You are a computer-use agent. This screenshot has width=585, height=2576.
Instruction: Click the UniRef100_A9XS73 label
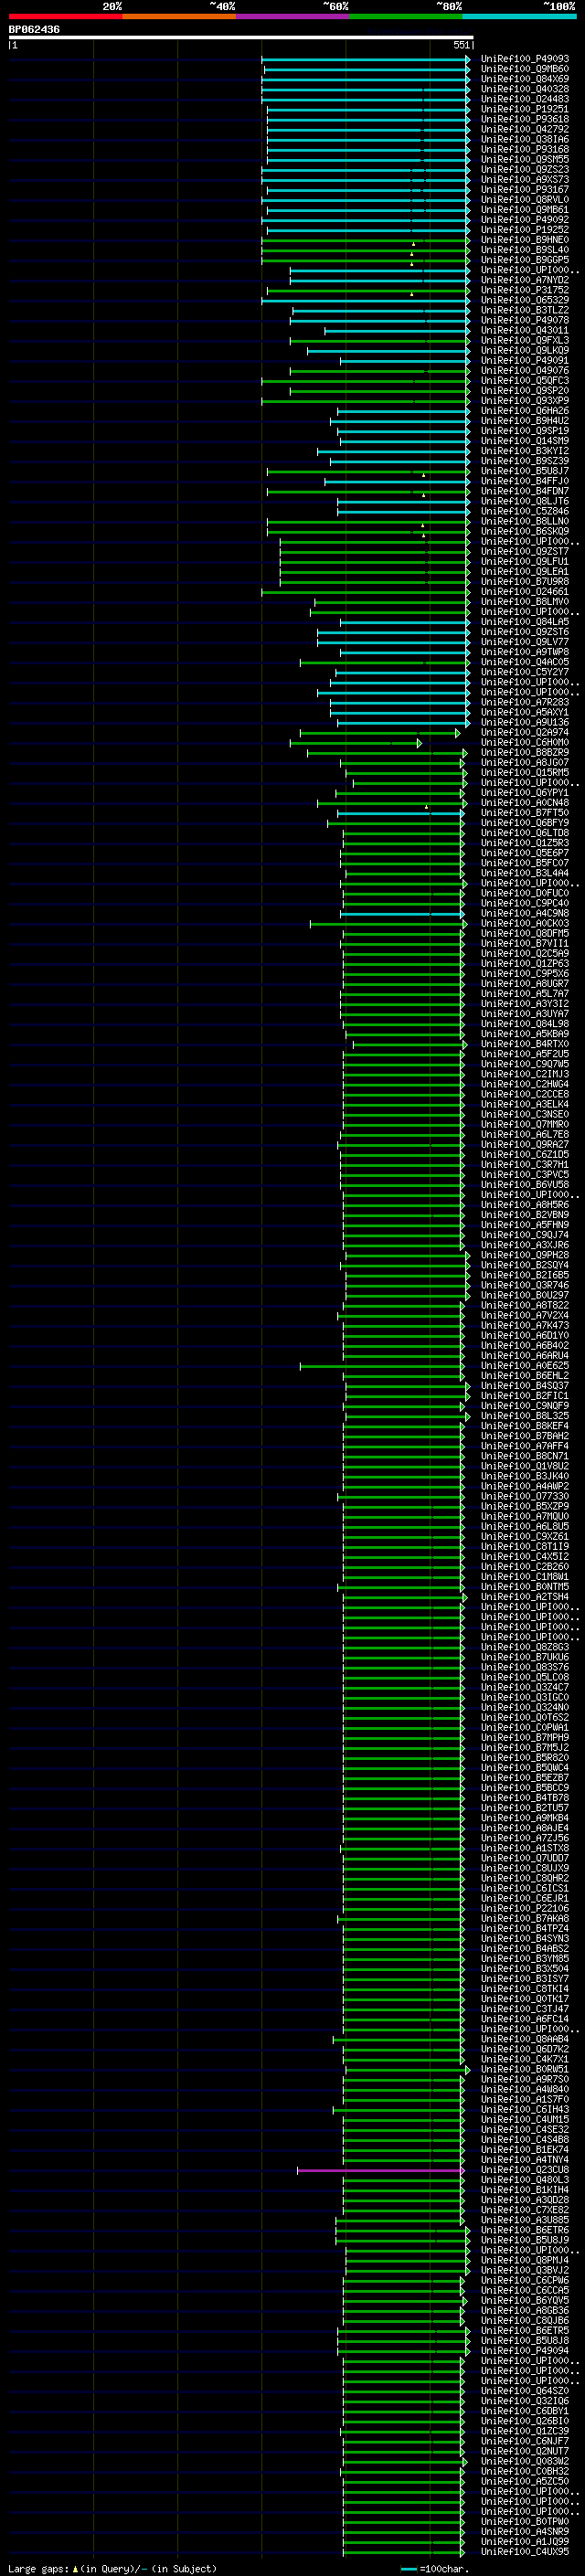click(524, 180)
